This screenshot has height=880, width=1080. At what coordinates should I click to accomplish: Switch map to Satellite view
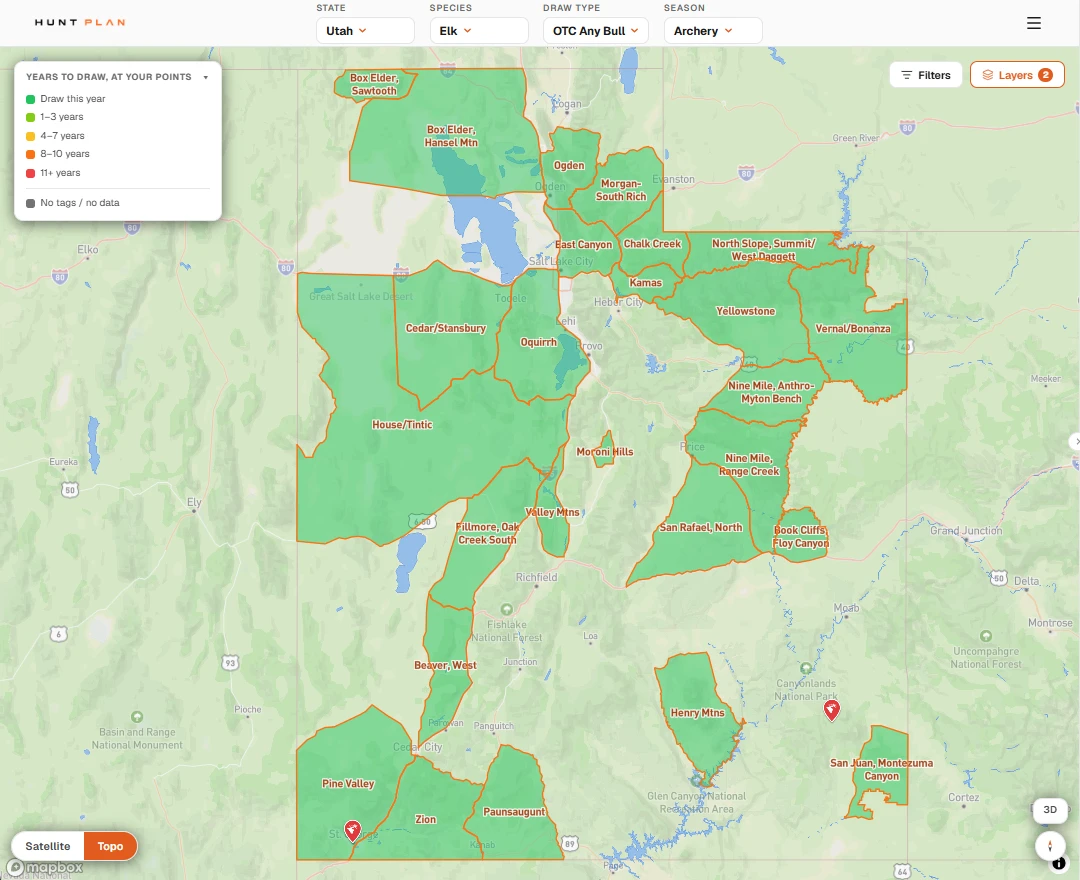48,846
